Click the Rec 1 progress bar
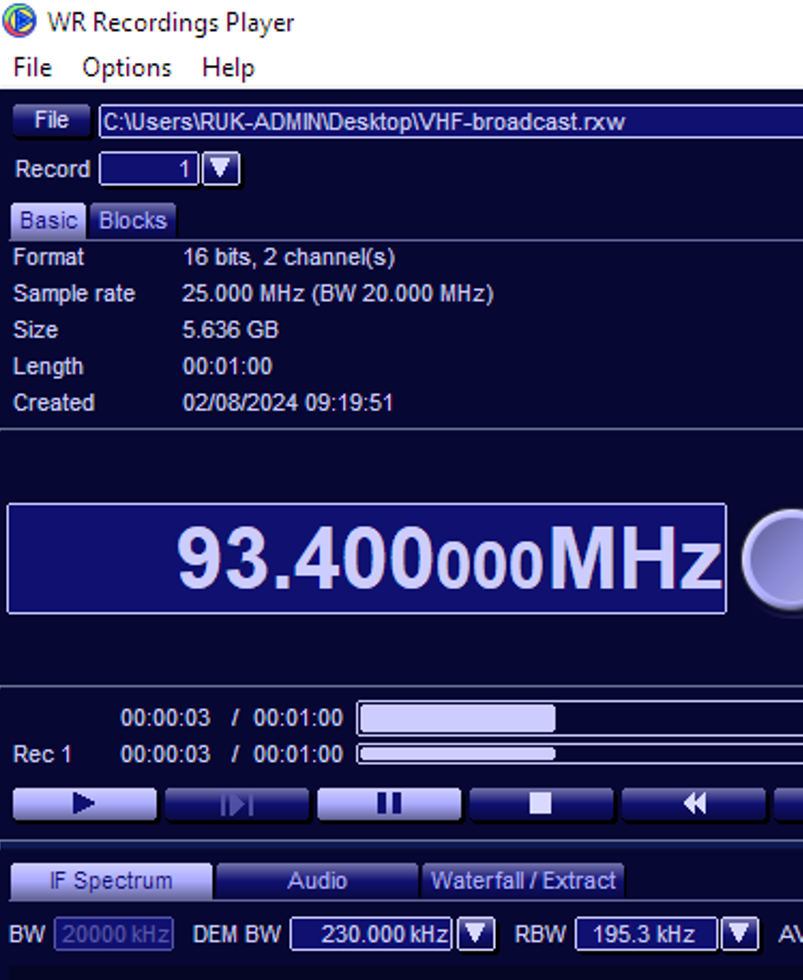Viewport: 803px width, 980px height. [580, 754]
